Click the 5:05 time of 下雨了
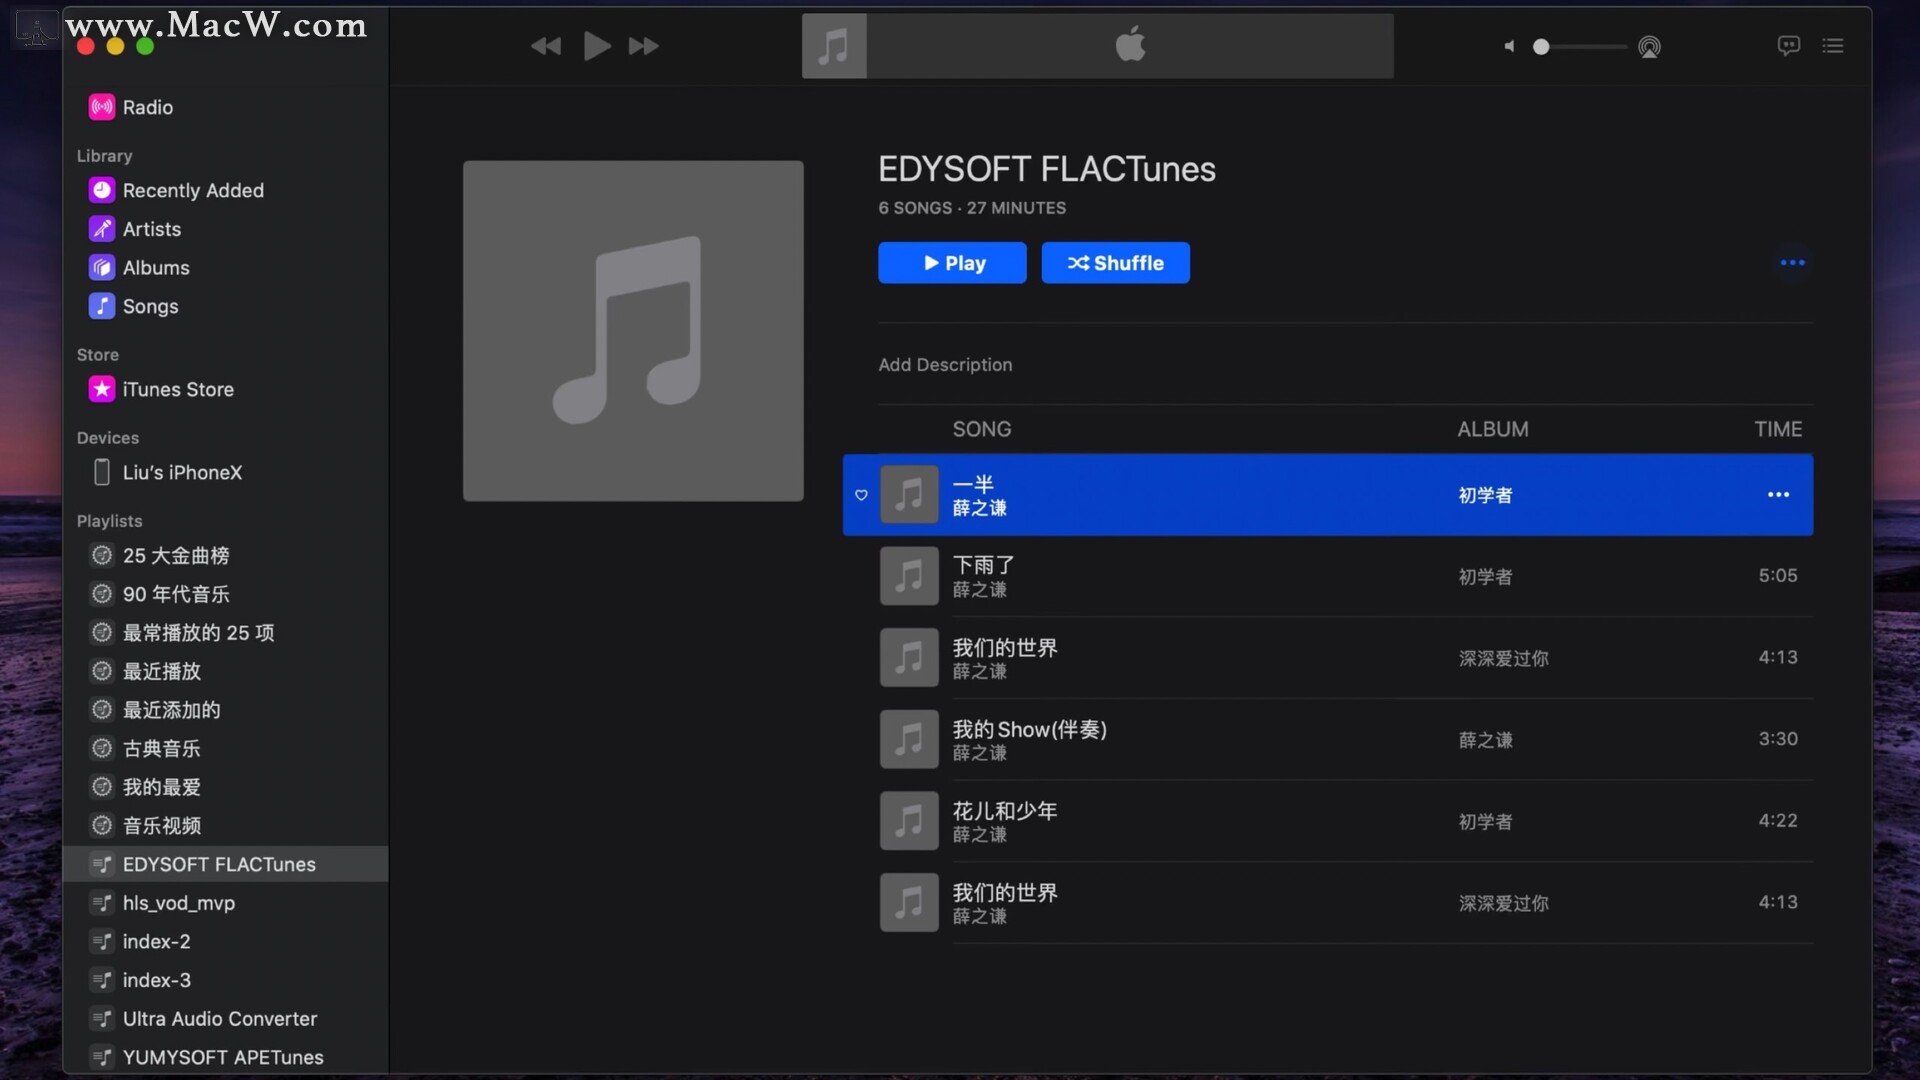This screenshot has height=1080, width=1920. 1778,576
